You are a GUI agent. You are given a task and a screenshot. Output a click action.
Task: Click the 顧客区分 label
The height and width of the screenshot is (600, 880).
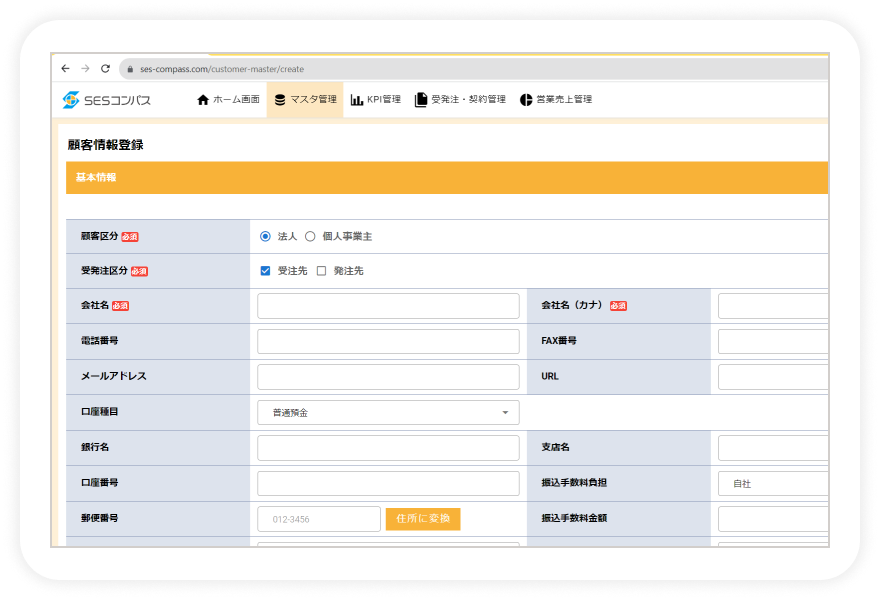click(99, 236)
